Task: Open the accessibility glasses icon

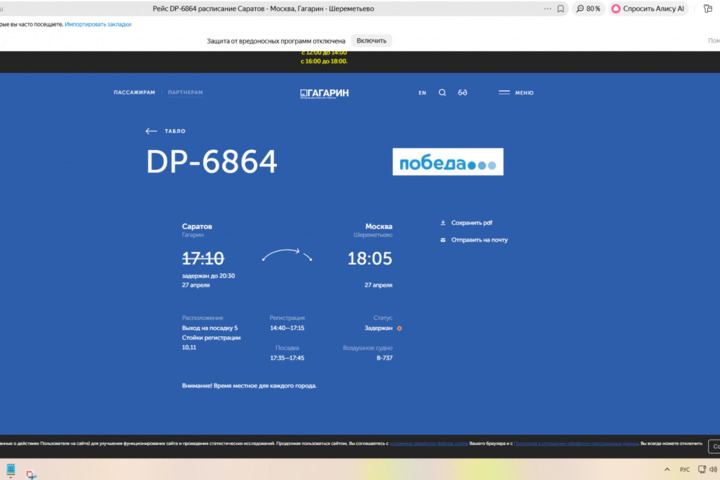Action: (463, 93)
